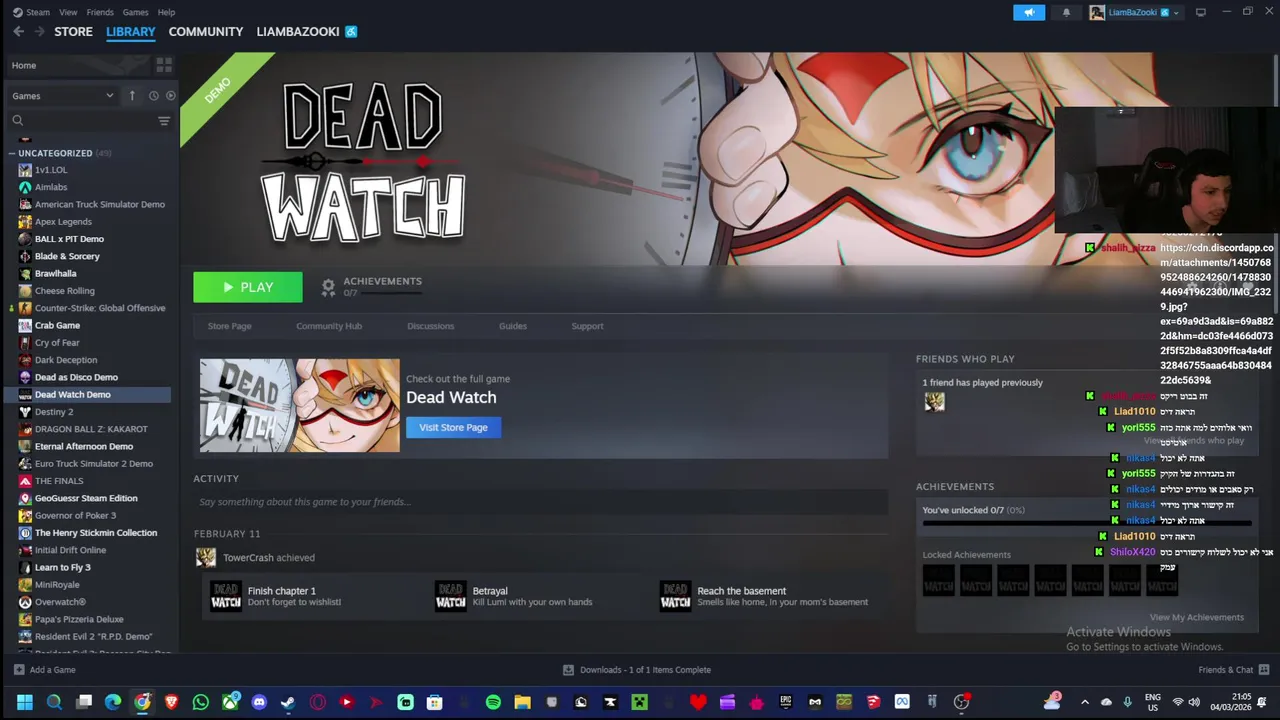Open the View menu
Viewport: 1280px width, 720px height.
[x=68, y=12]
